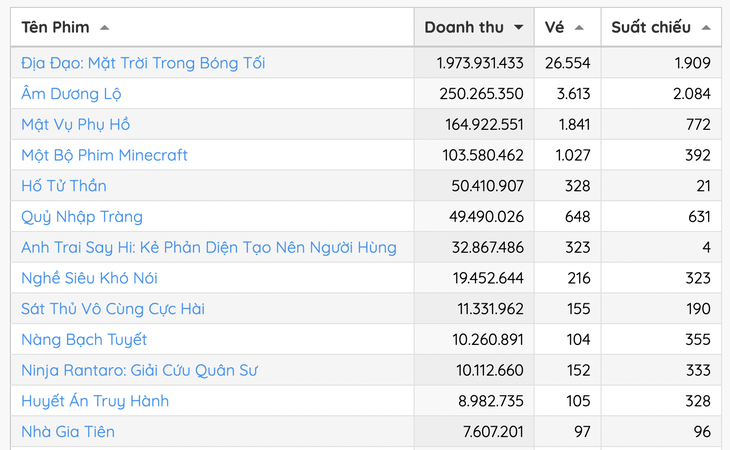
Task: Sort table by Tên Phim column header
Action: (212, 27)
